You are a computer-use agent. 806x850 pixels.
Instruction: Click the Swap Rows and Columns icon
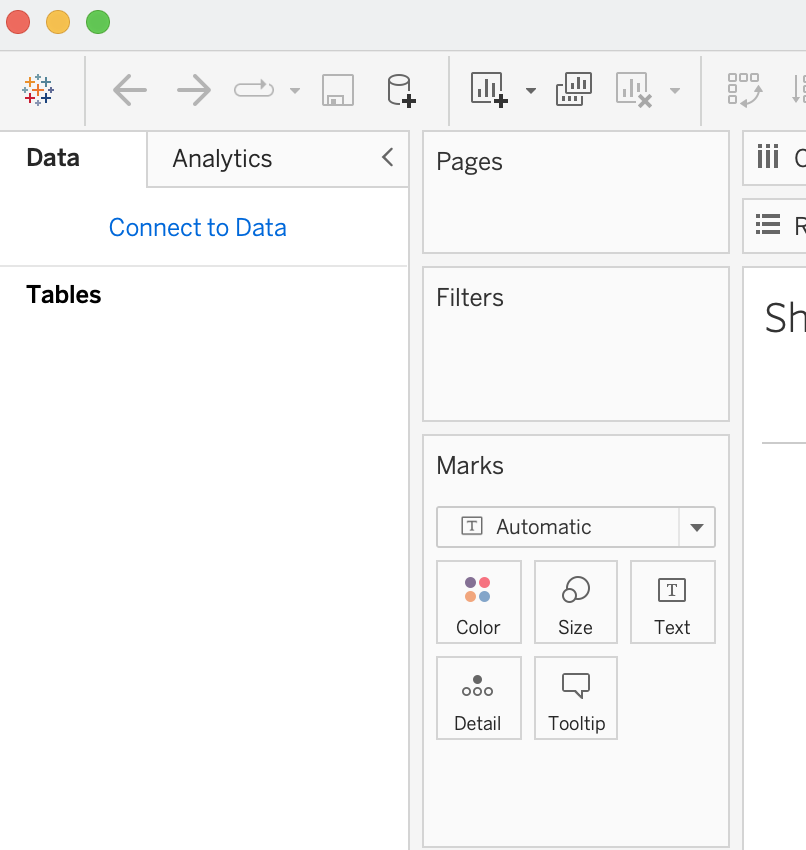[745, 90]
